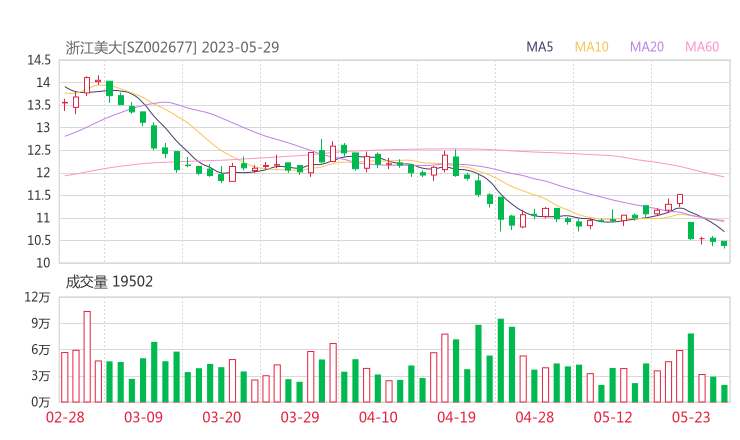
Task: Click the 6万 volume axis value
Action: 41,350
